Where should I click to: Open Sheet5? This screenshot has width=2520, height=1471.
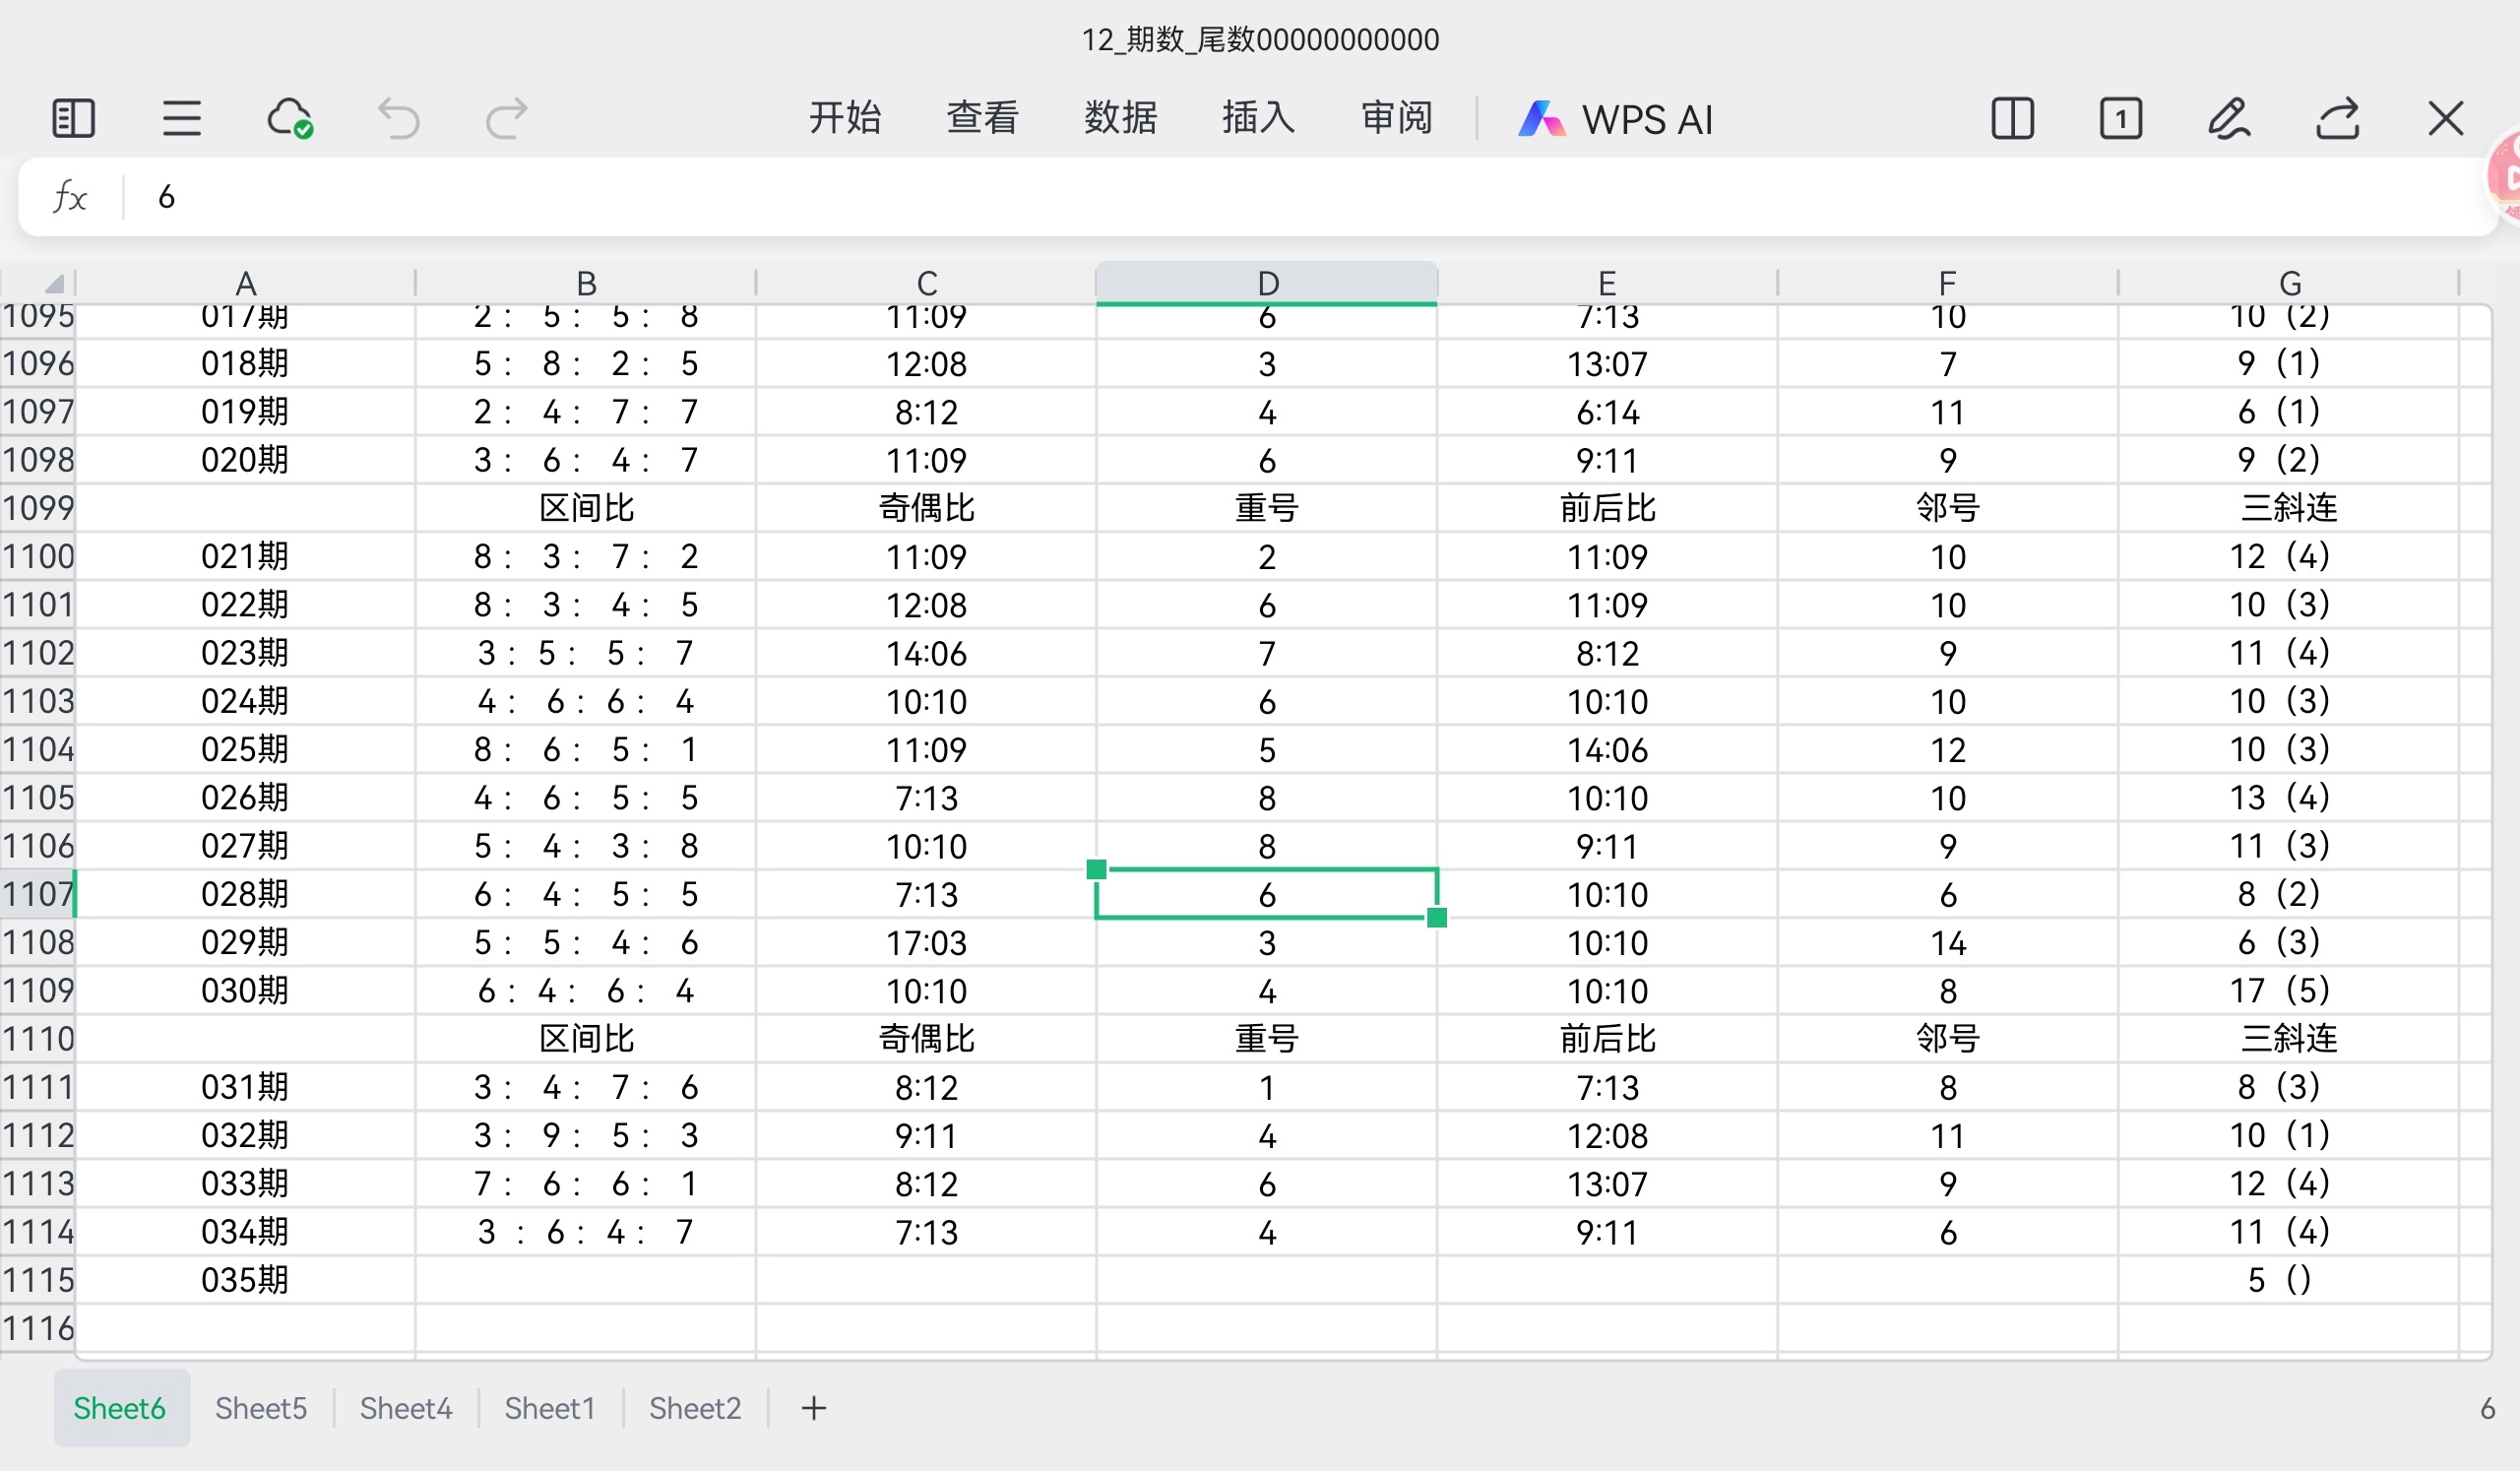point(260,1407)
